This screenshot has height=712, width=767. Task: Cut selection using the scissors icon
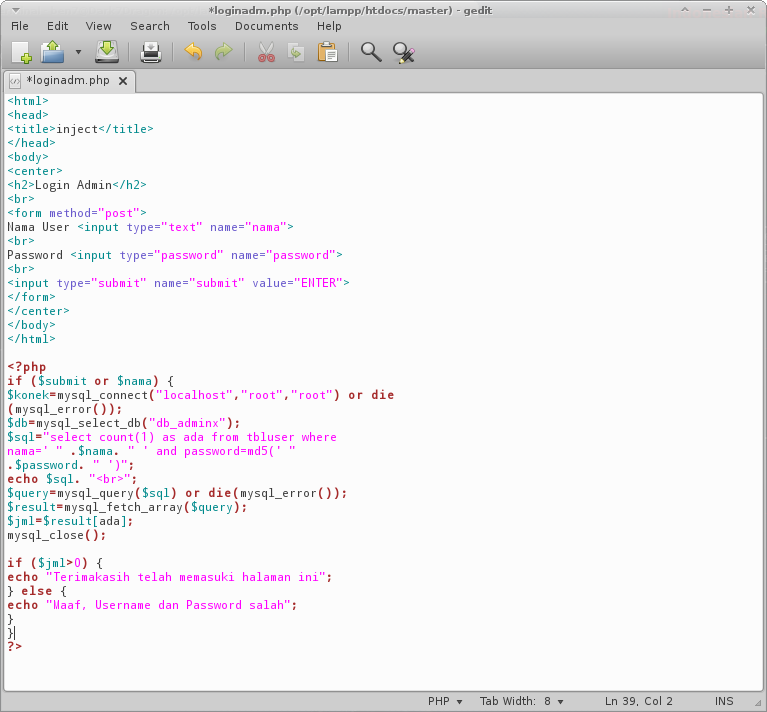click(x=266, y=52)
